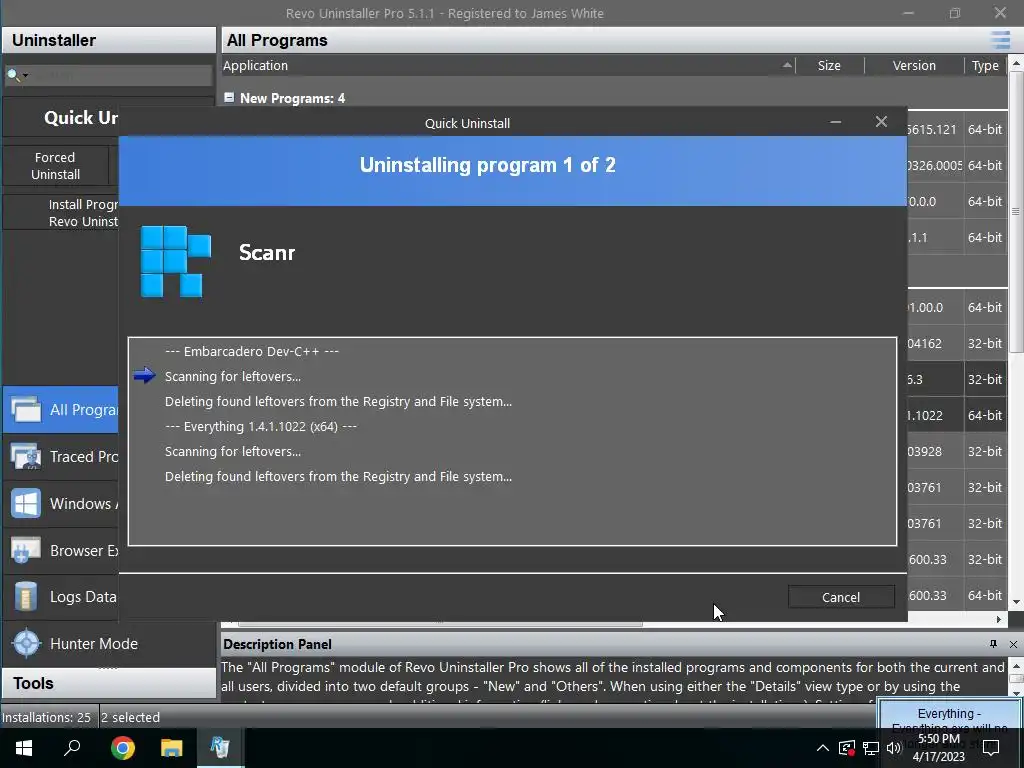
Task: Open the Traced Programs module
Action: (x=61, y=456)
